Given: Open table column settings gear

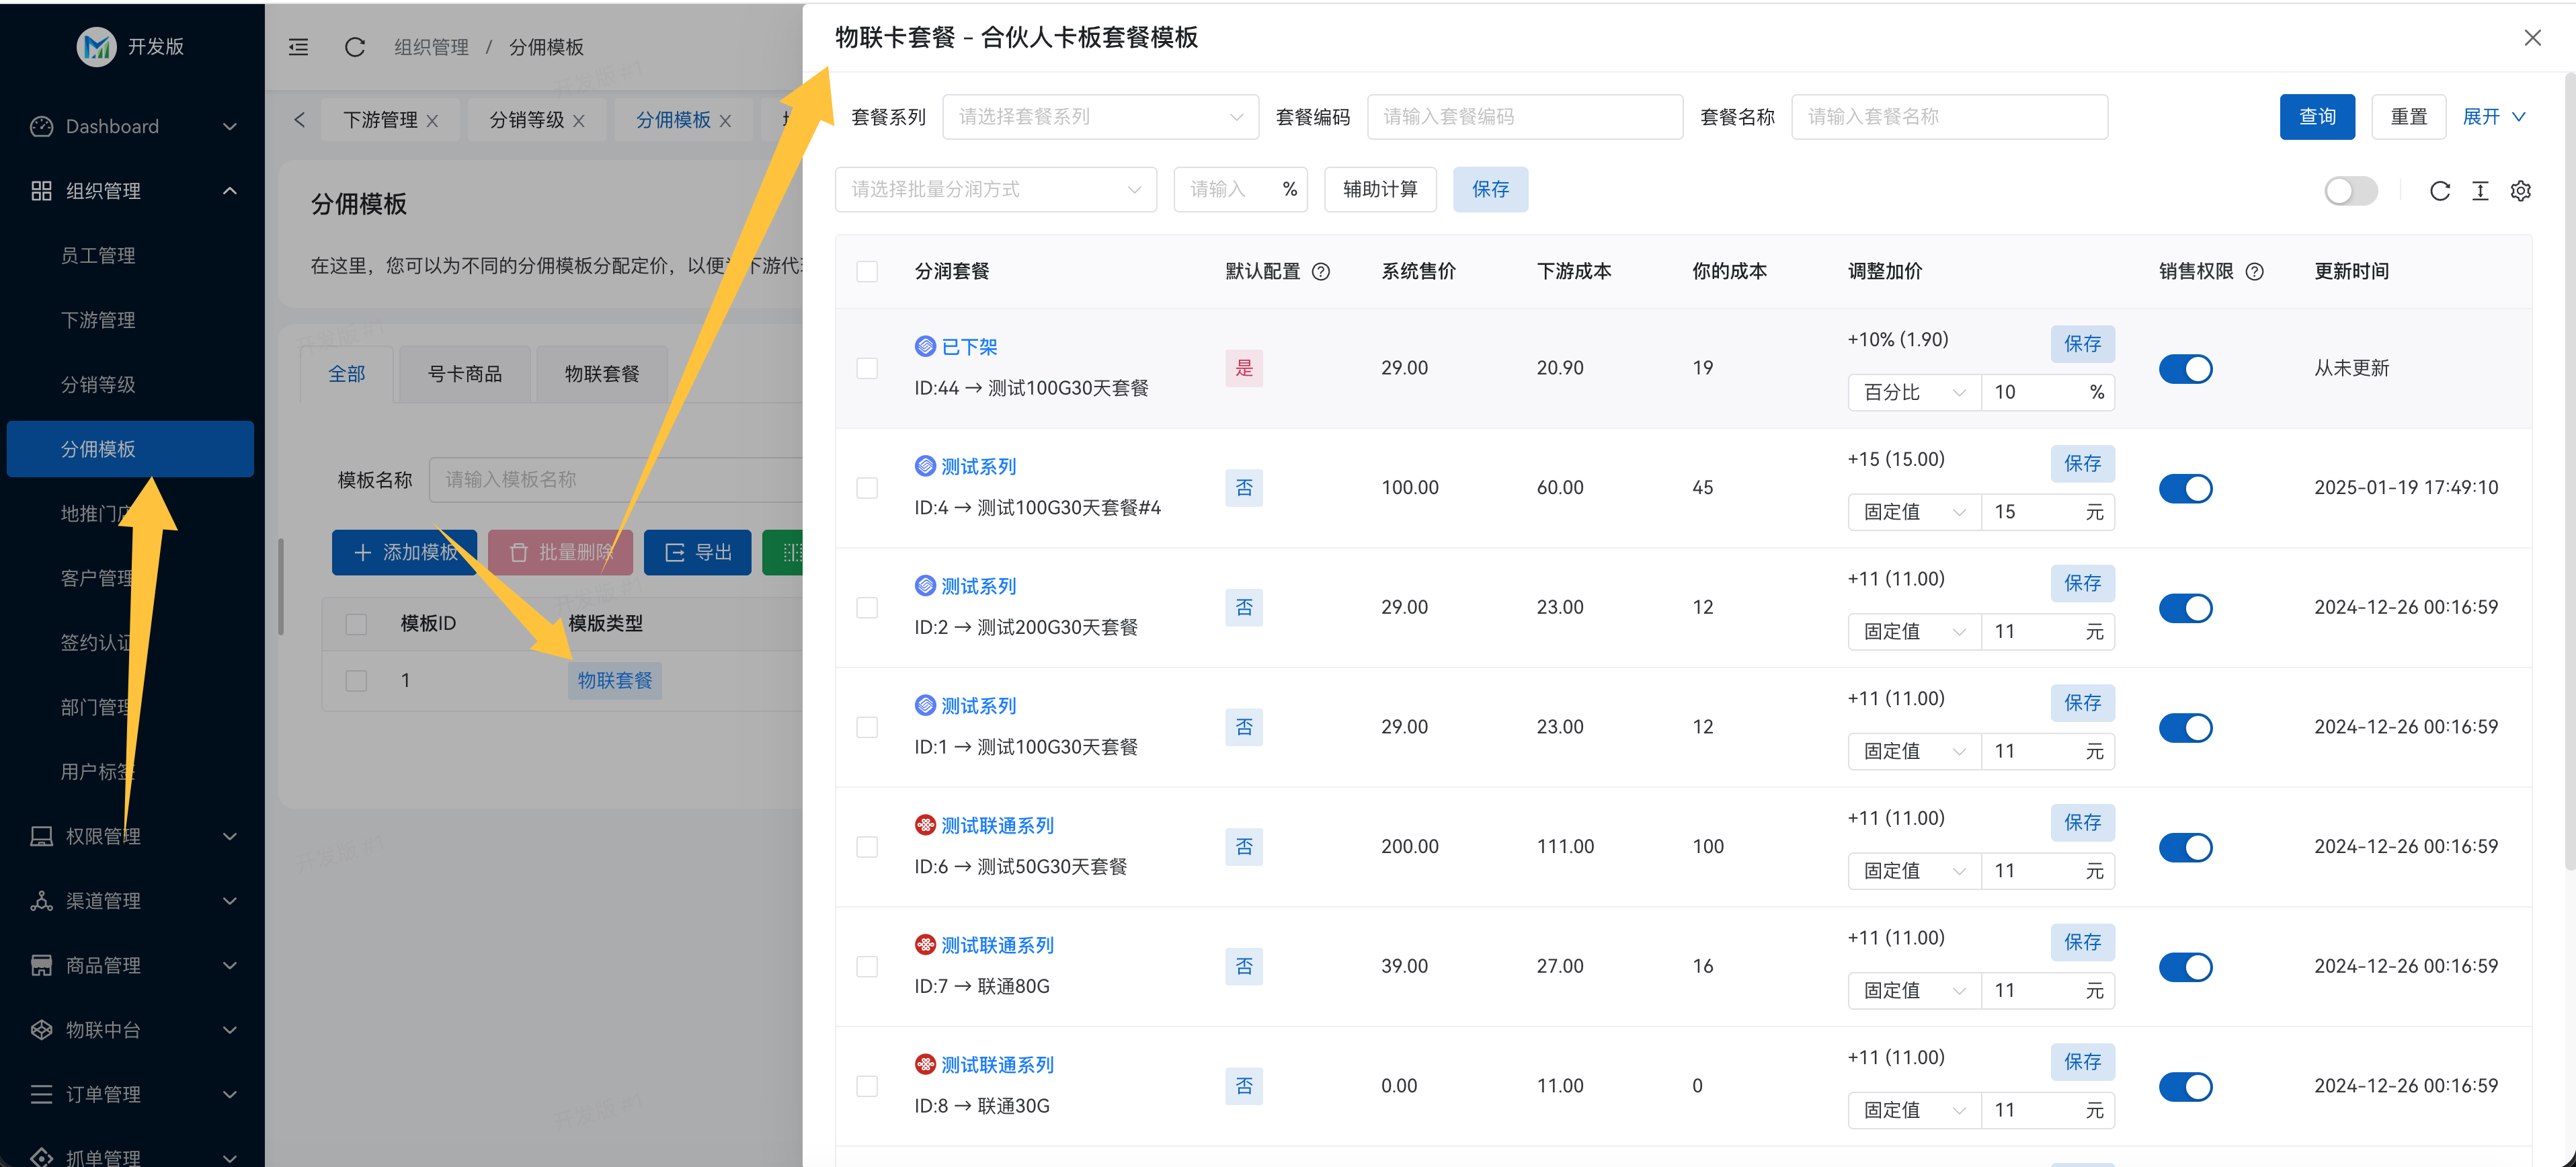Looking at the screenshot, I should pos(2520,191).
